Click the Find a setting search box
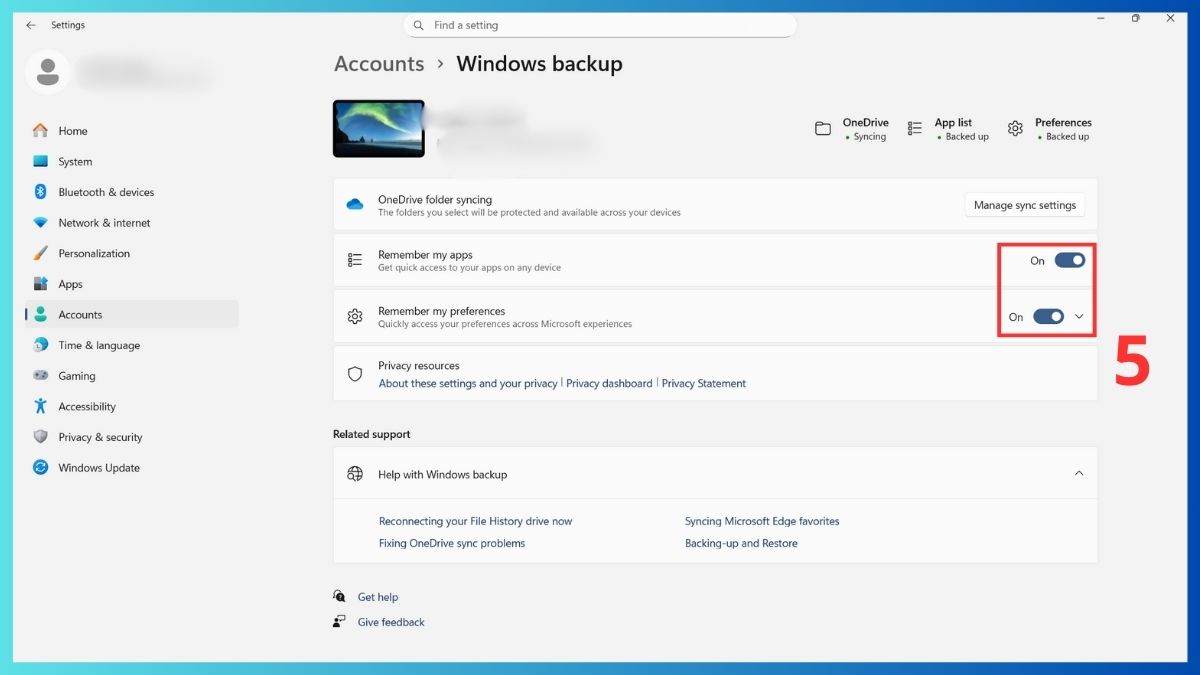Screen dimensions: 1200x675 click(x=600, y=25)
